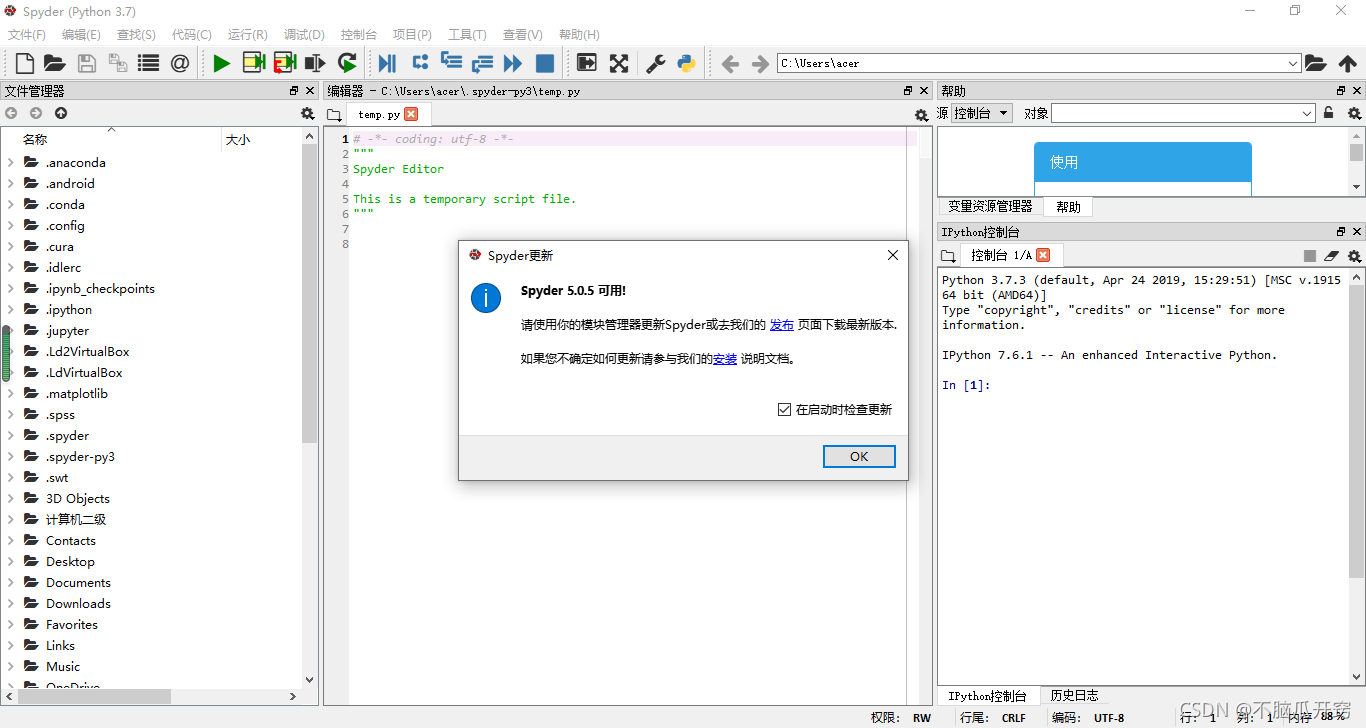The image size is (1366, 728).
Task: Change to parent directory arrow icon
Action: [x=1348, y=63]
